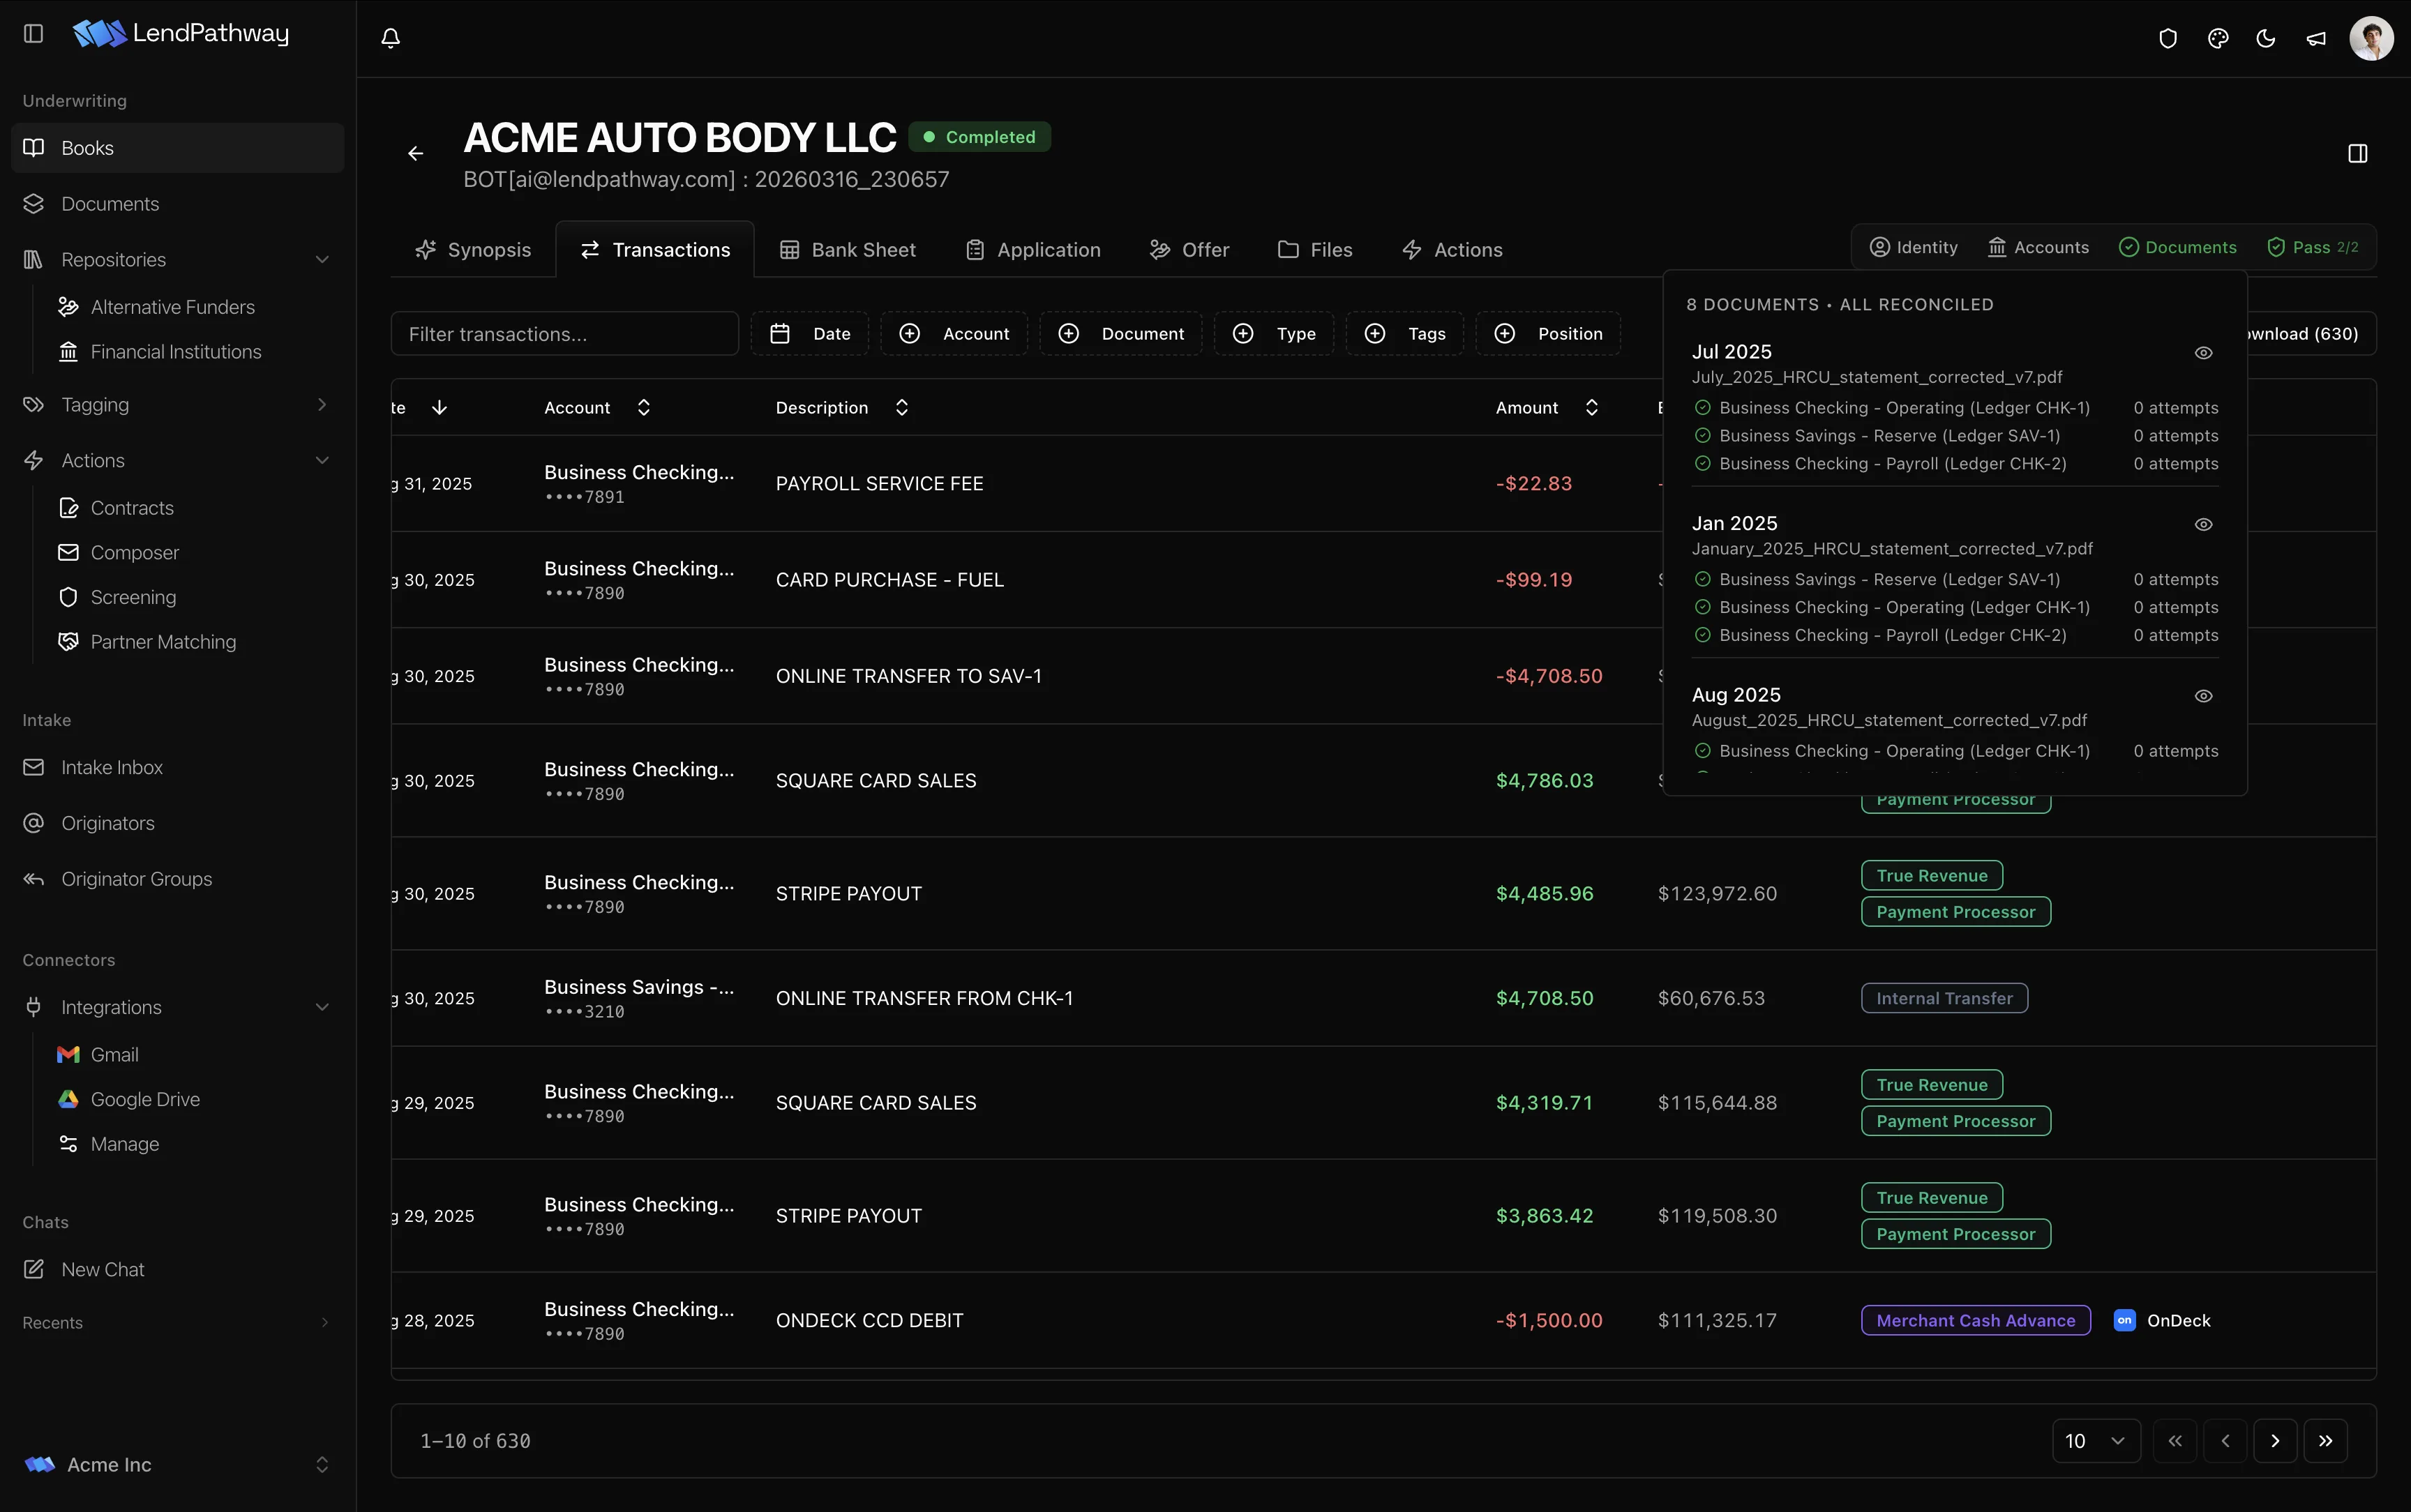Viewport: 2411px width, 1512px height.
Task: Add a Date filter
Action: (809, 334)
